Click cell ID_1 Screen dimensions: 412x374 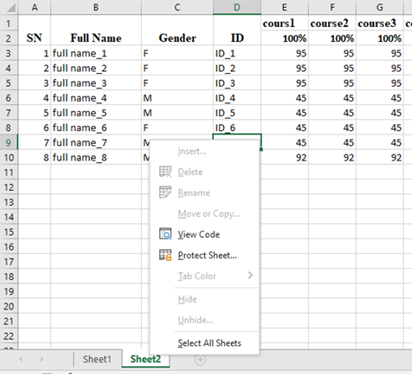click(x=237, y=53)
